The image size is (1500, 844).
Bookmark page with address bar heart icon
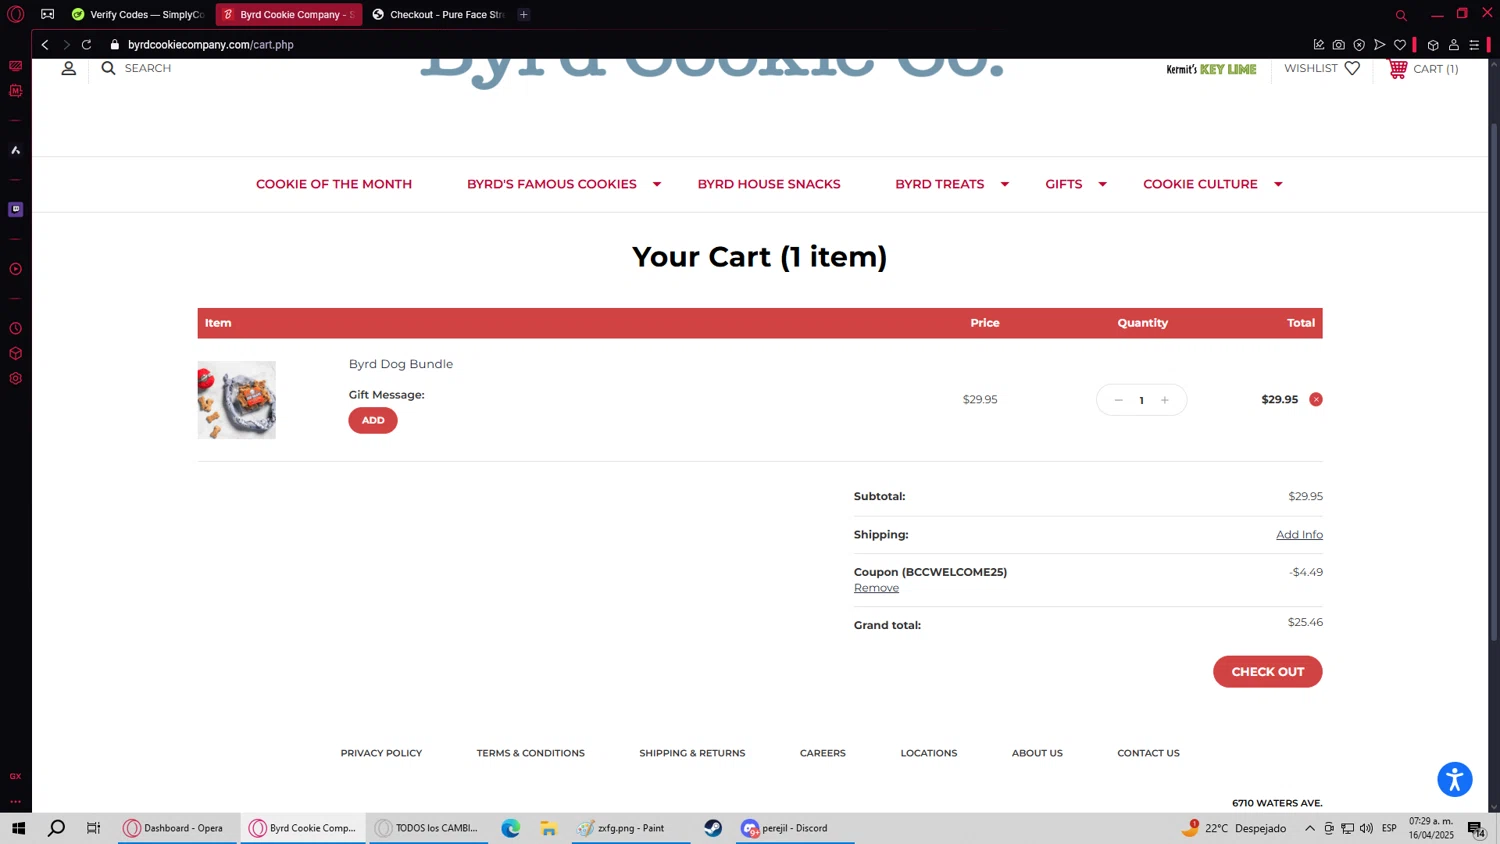[1400, 45]
